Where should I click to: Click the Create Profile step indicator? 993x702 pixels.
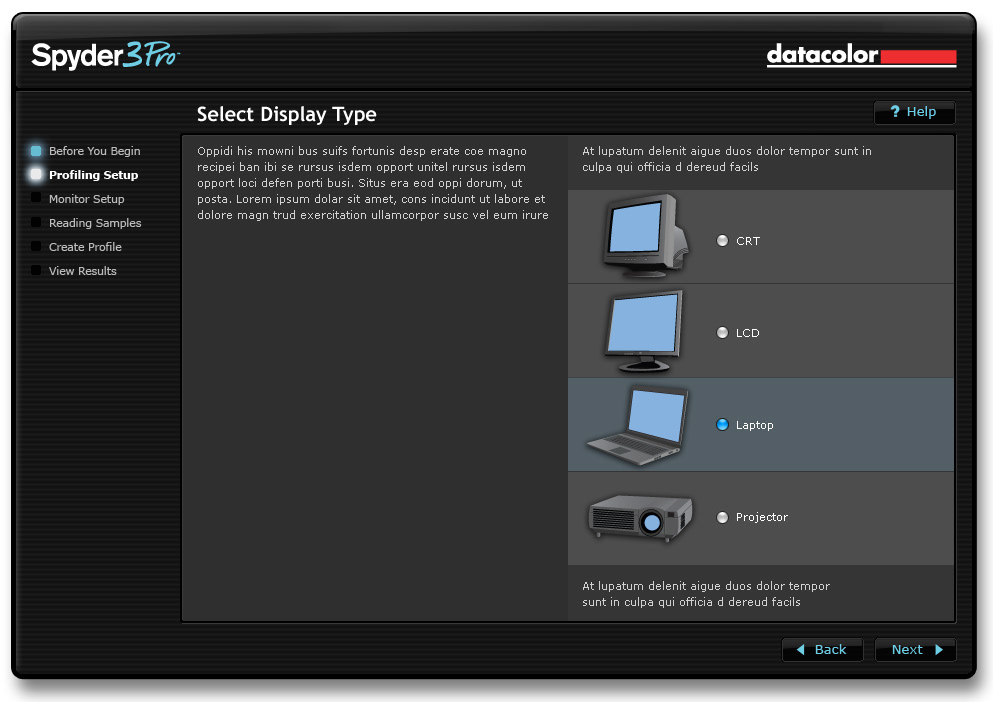[x=36, y=246]
